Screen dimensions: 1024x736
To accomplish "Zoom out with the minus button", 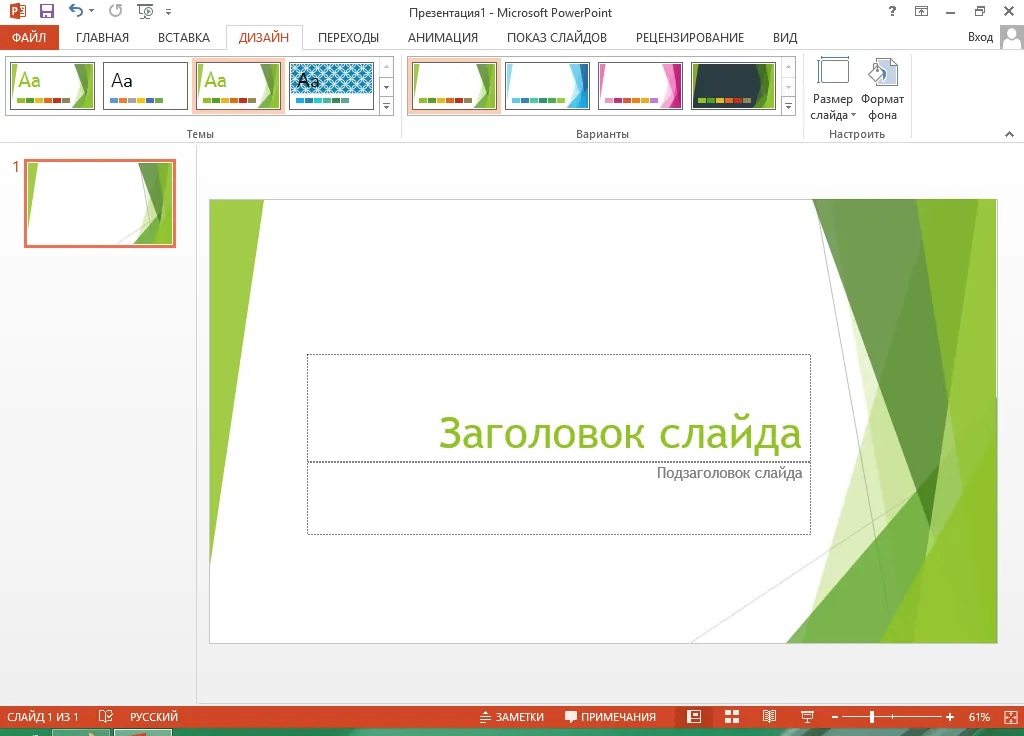I will tap(835, 717).
